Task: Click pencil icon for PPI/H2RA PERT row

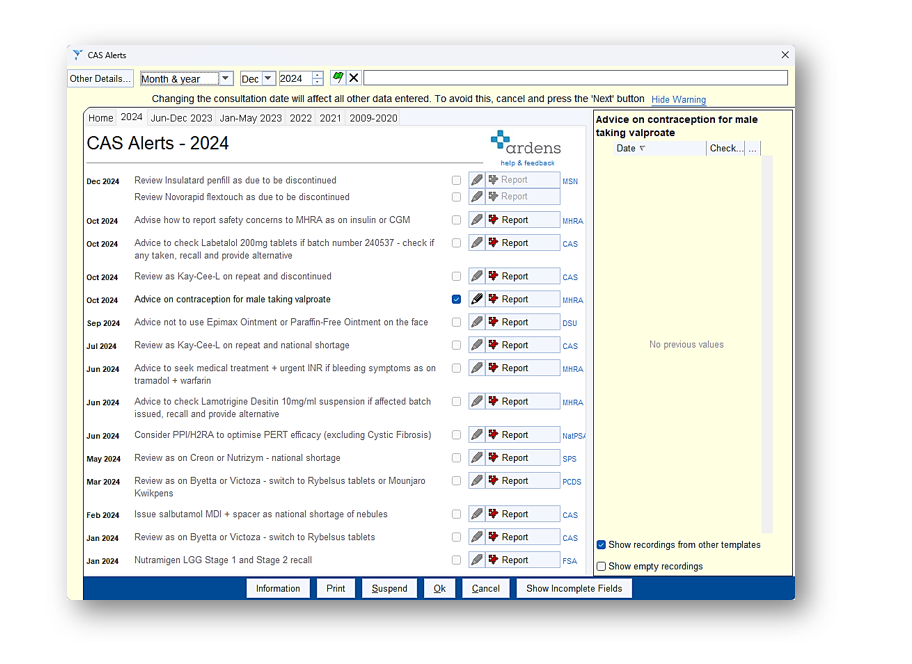Action: (477, 435)
